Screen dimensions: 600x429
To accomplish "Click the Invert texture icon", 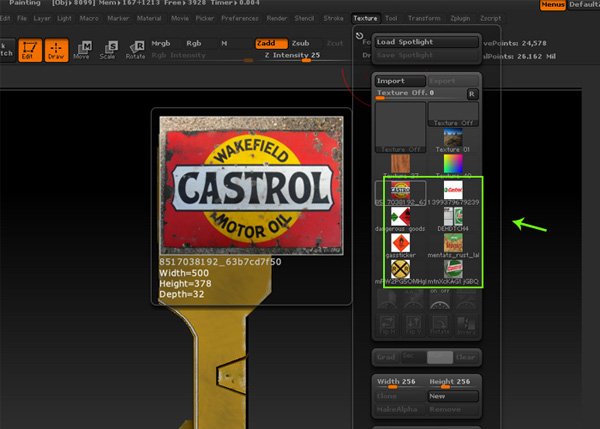I will (x=466, y=325).
